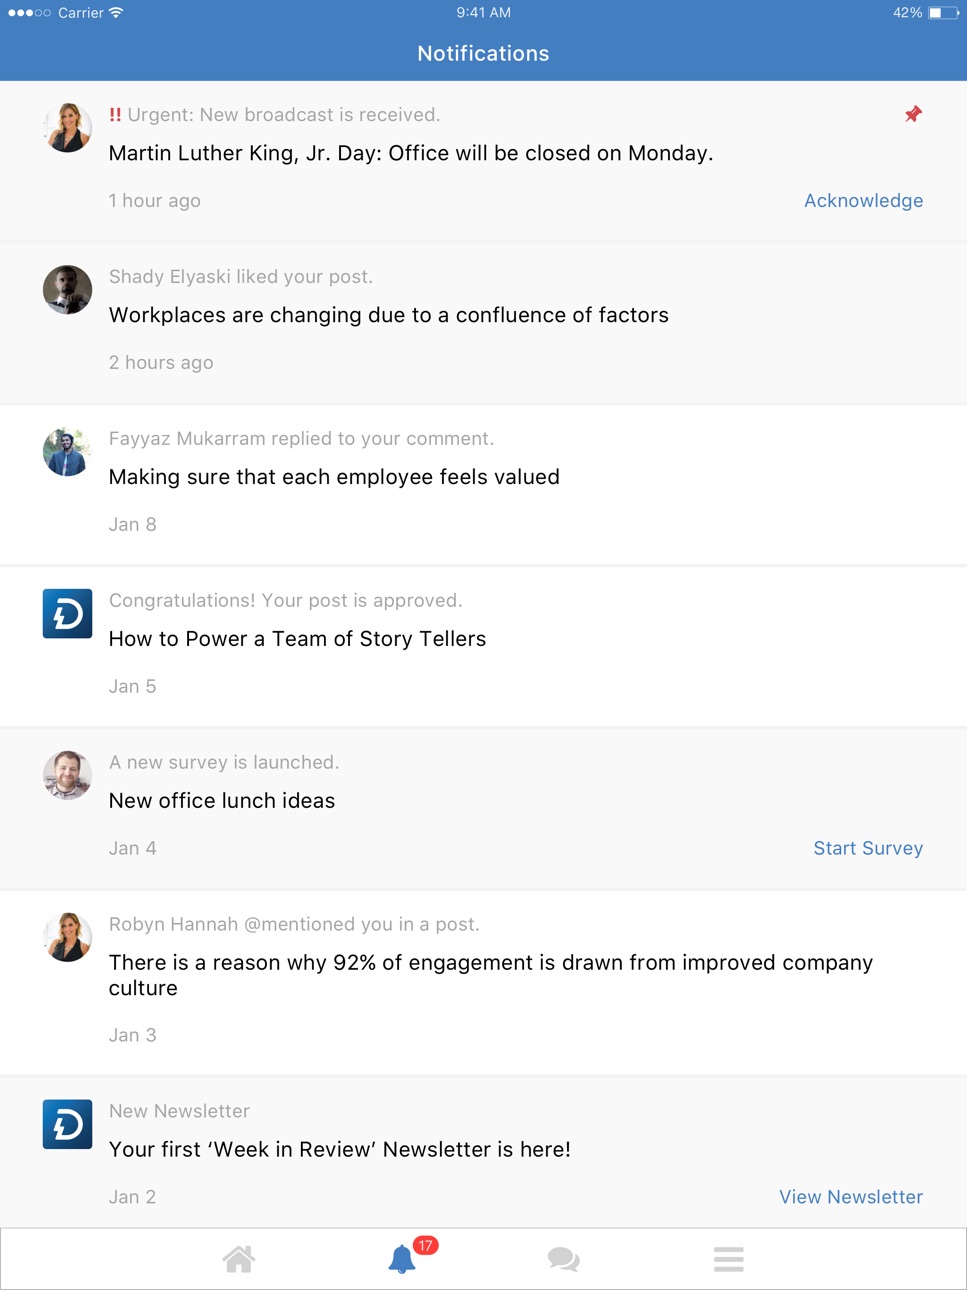View Fayyaz Mukarram's avatar
Viewport: 967px width, 1290px height.
[68, 452]
